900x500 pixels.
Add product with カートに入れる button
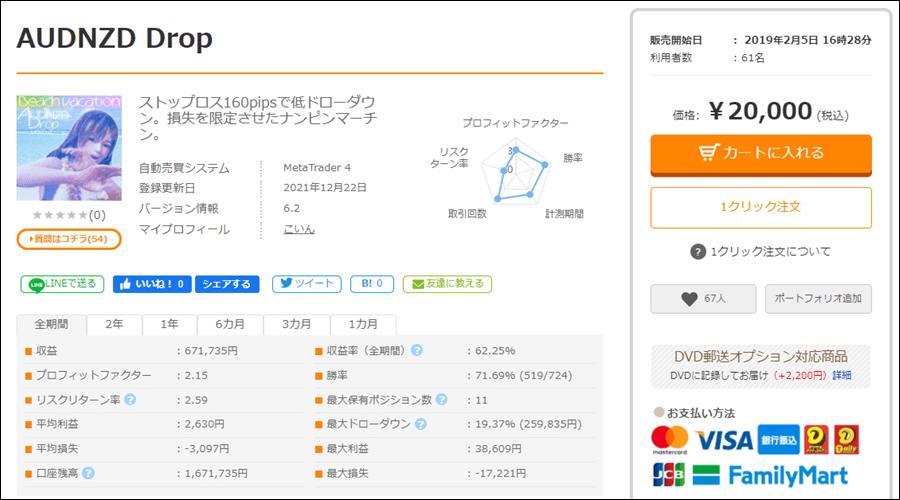(x=760, y=153)
